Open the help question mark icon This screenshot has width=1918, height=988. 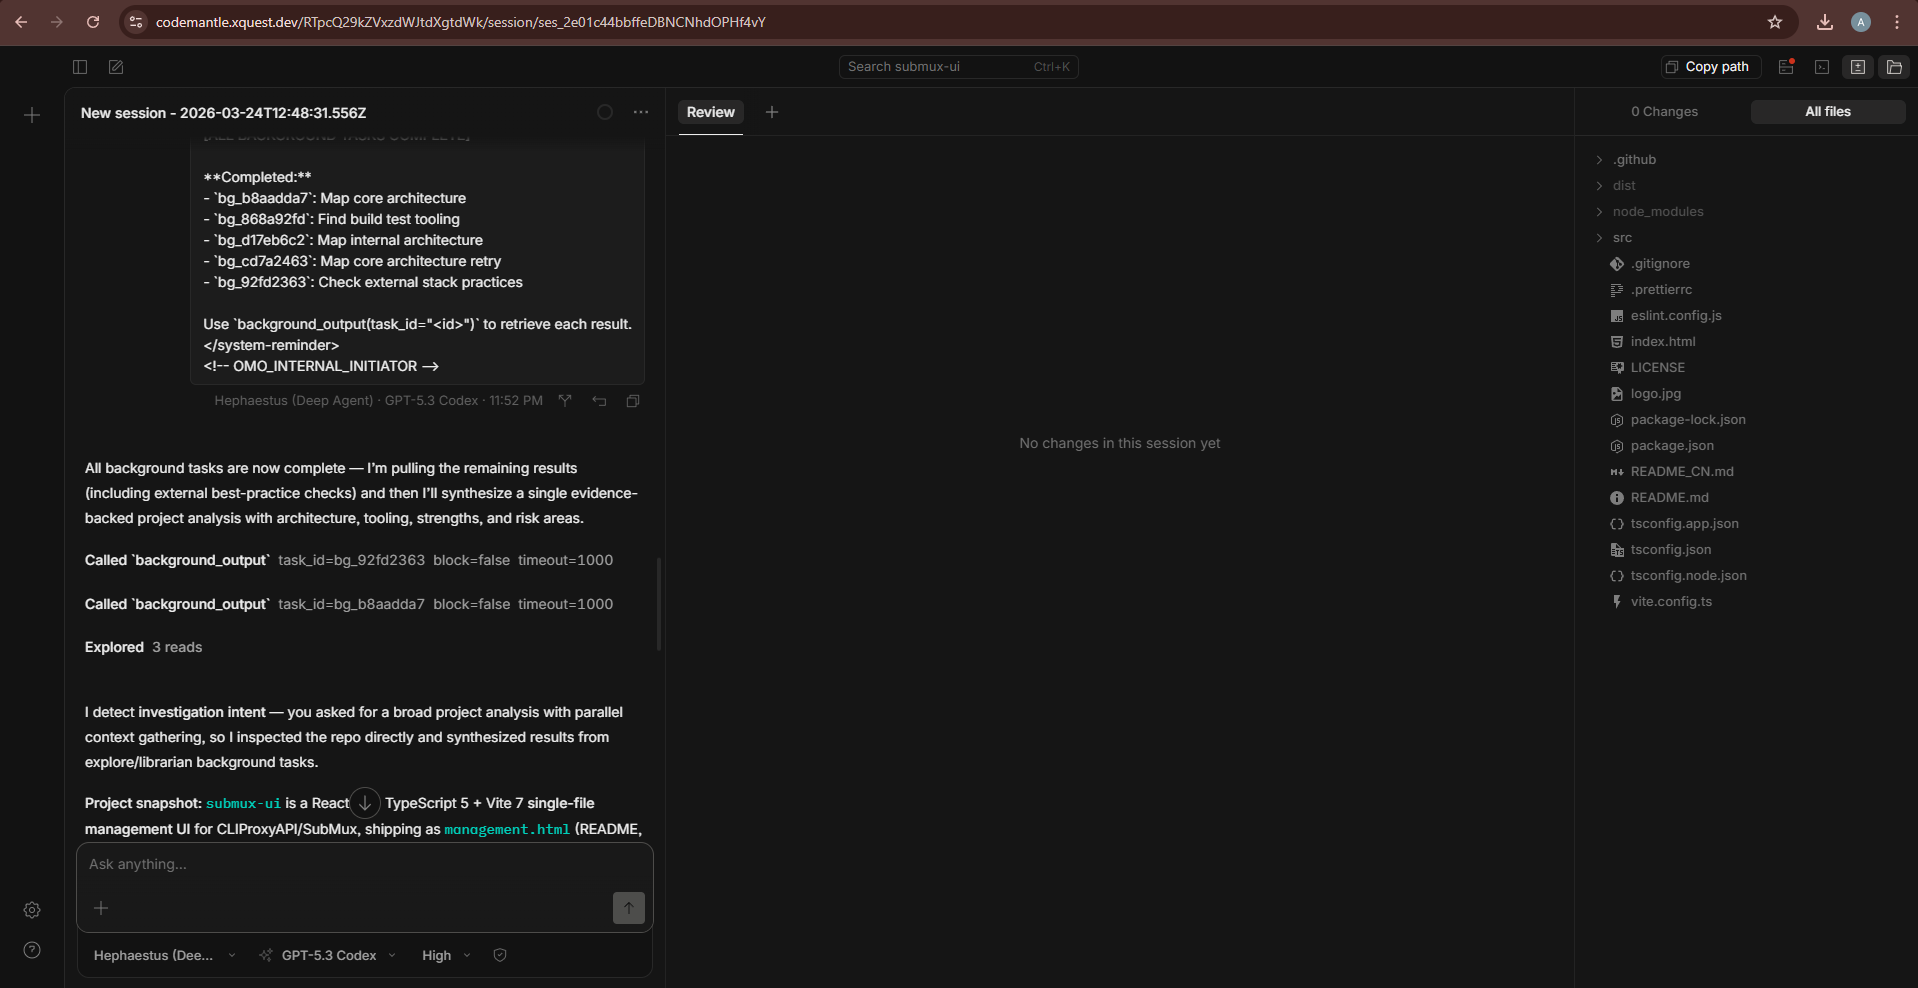32,950
